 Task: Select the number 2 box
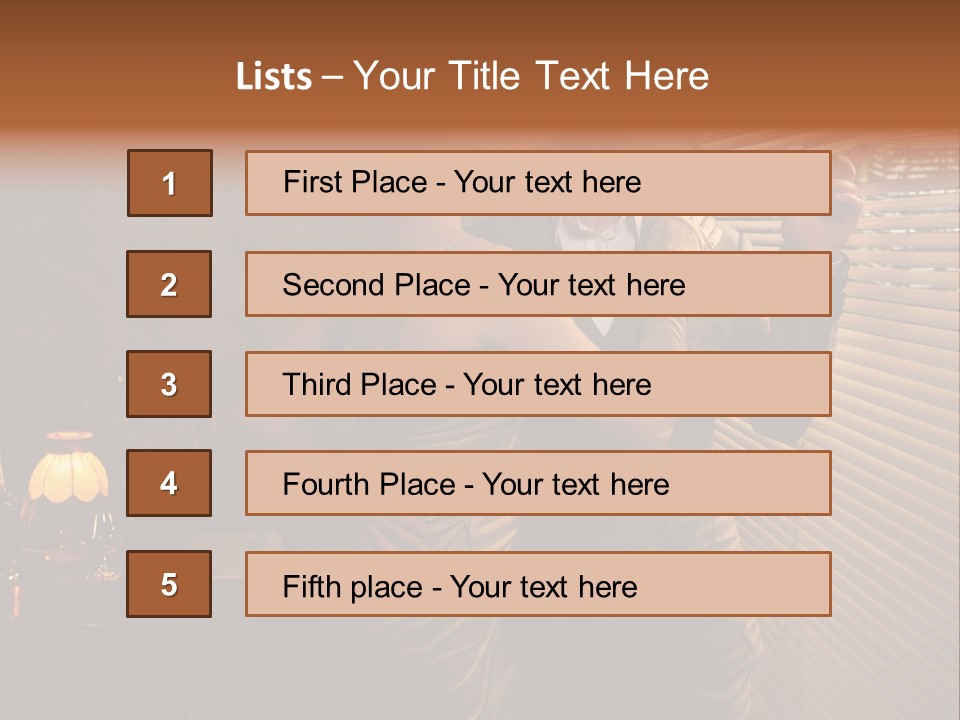click(x=169, y=284)
